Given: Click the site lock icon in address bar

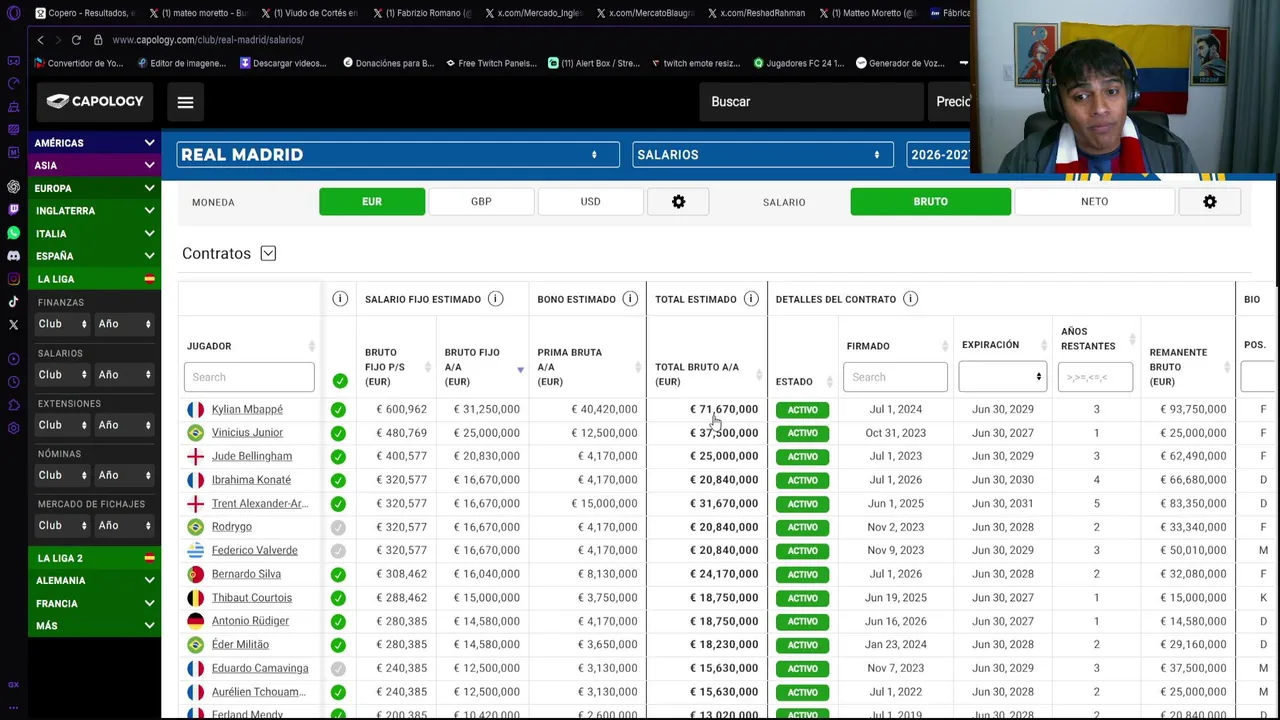Looking at the screenshot, I should tap(98, 40).
